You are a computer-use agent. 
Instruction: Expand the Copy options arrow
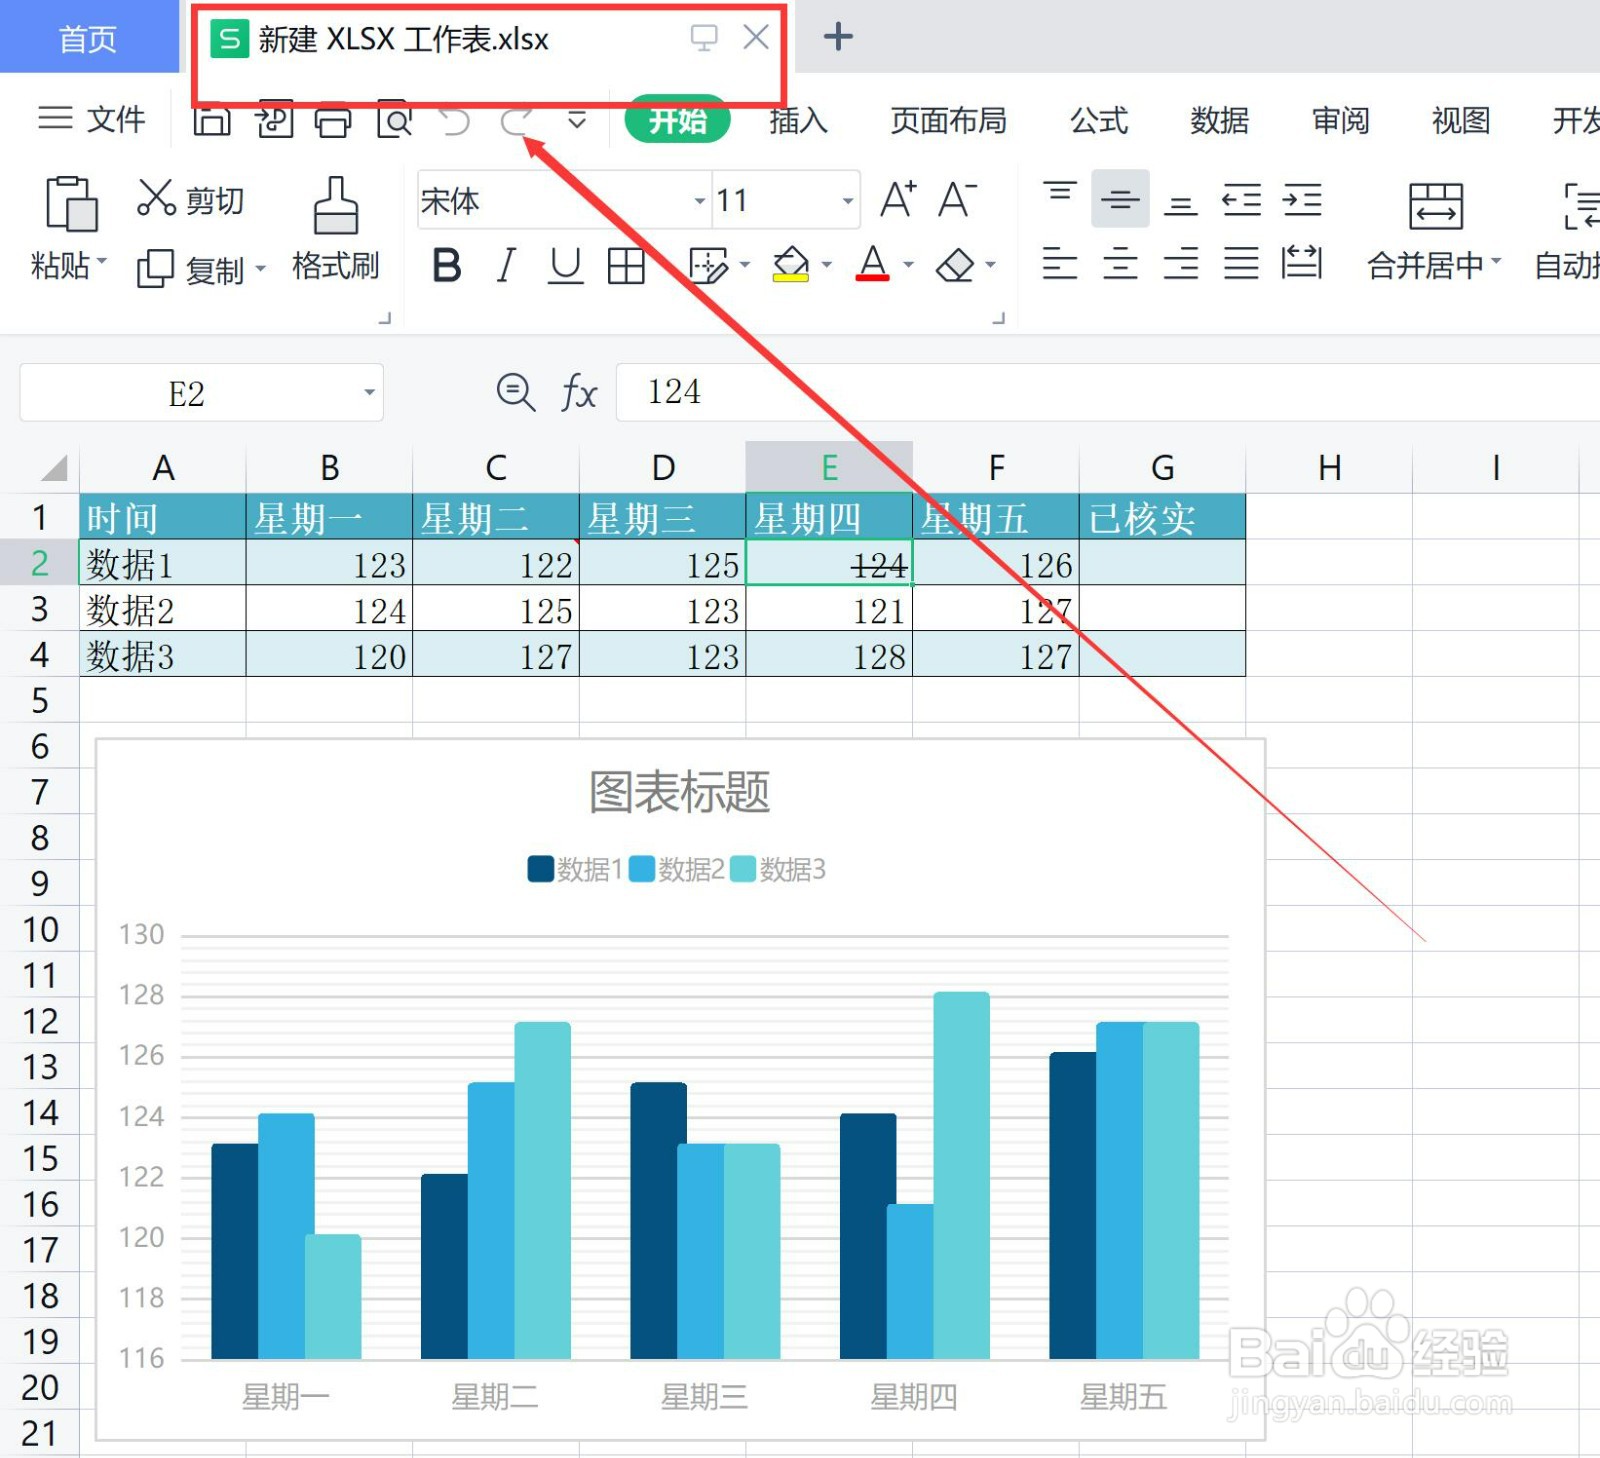click(x=260, y=268)
